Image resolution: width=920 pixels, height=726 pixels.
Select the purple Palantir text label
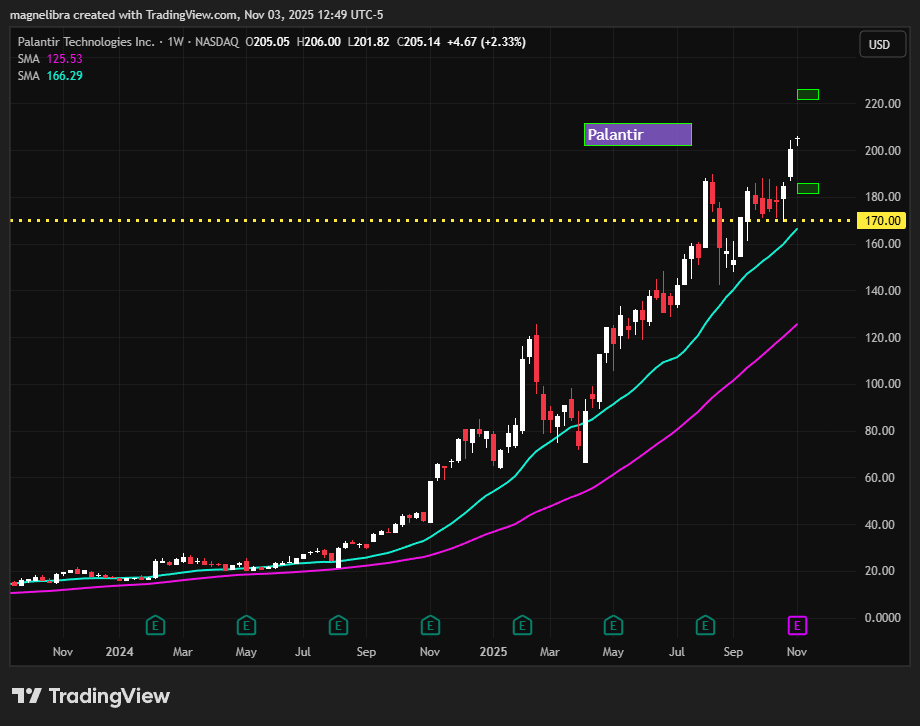click(638, 134)
